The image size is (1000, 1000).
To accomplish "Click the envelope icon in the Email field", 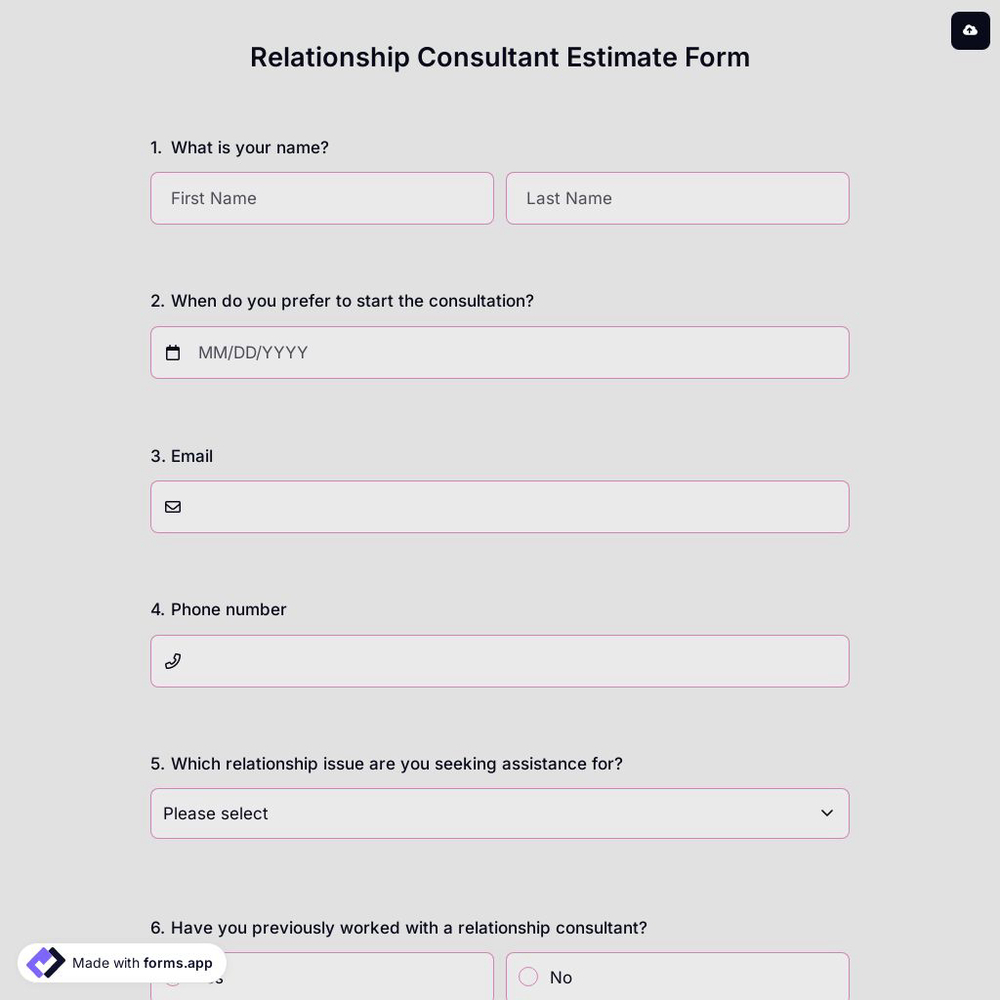I will (172, 506).
